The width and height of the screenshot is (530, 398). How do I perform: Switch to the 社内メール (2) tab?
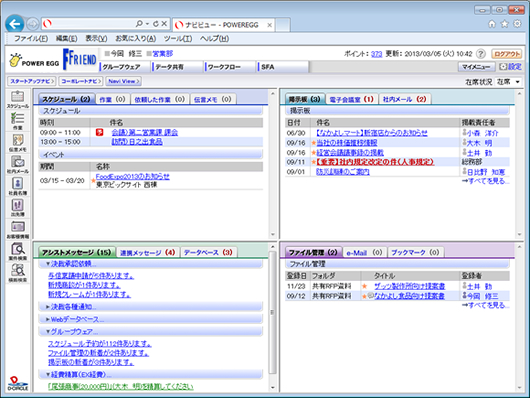[405, 99]
